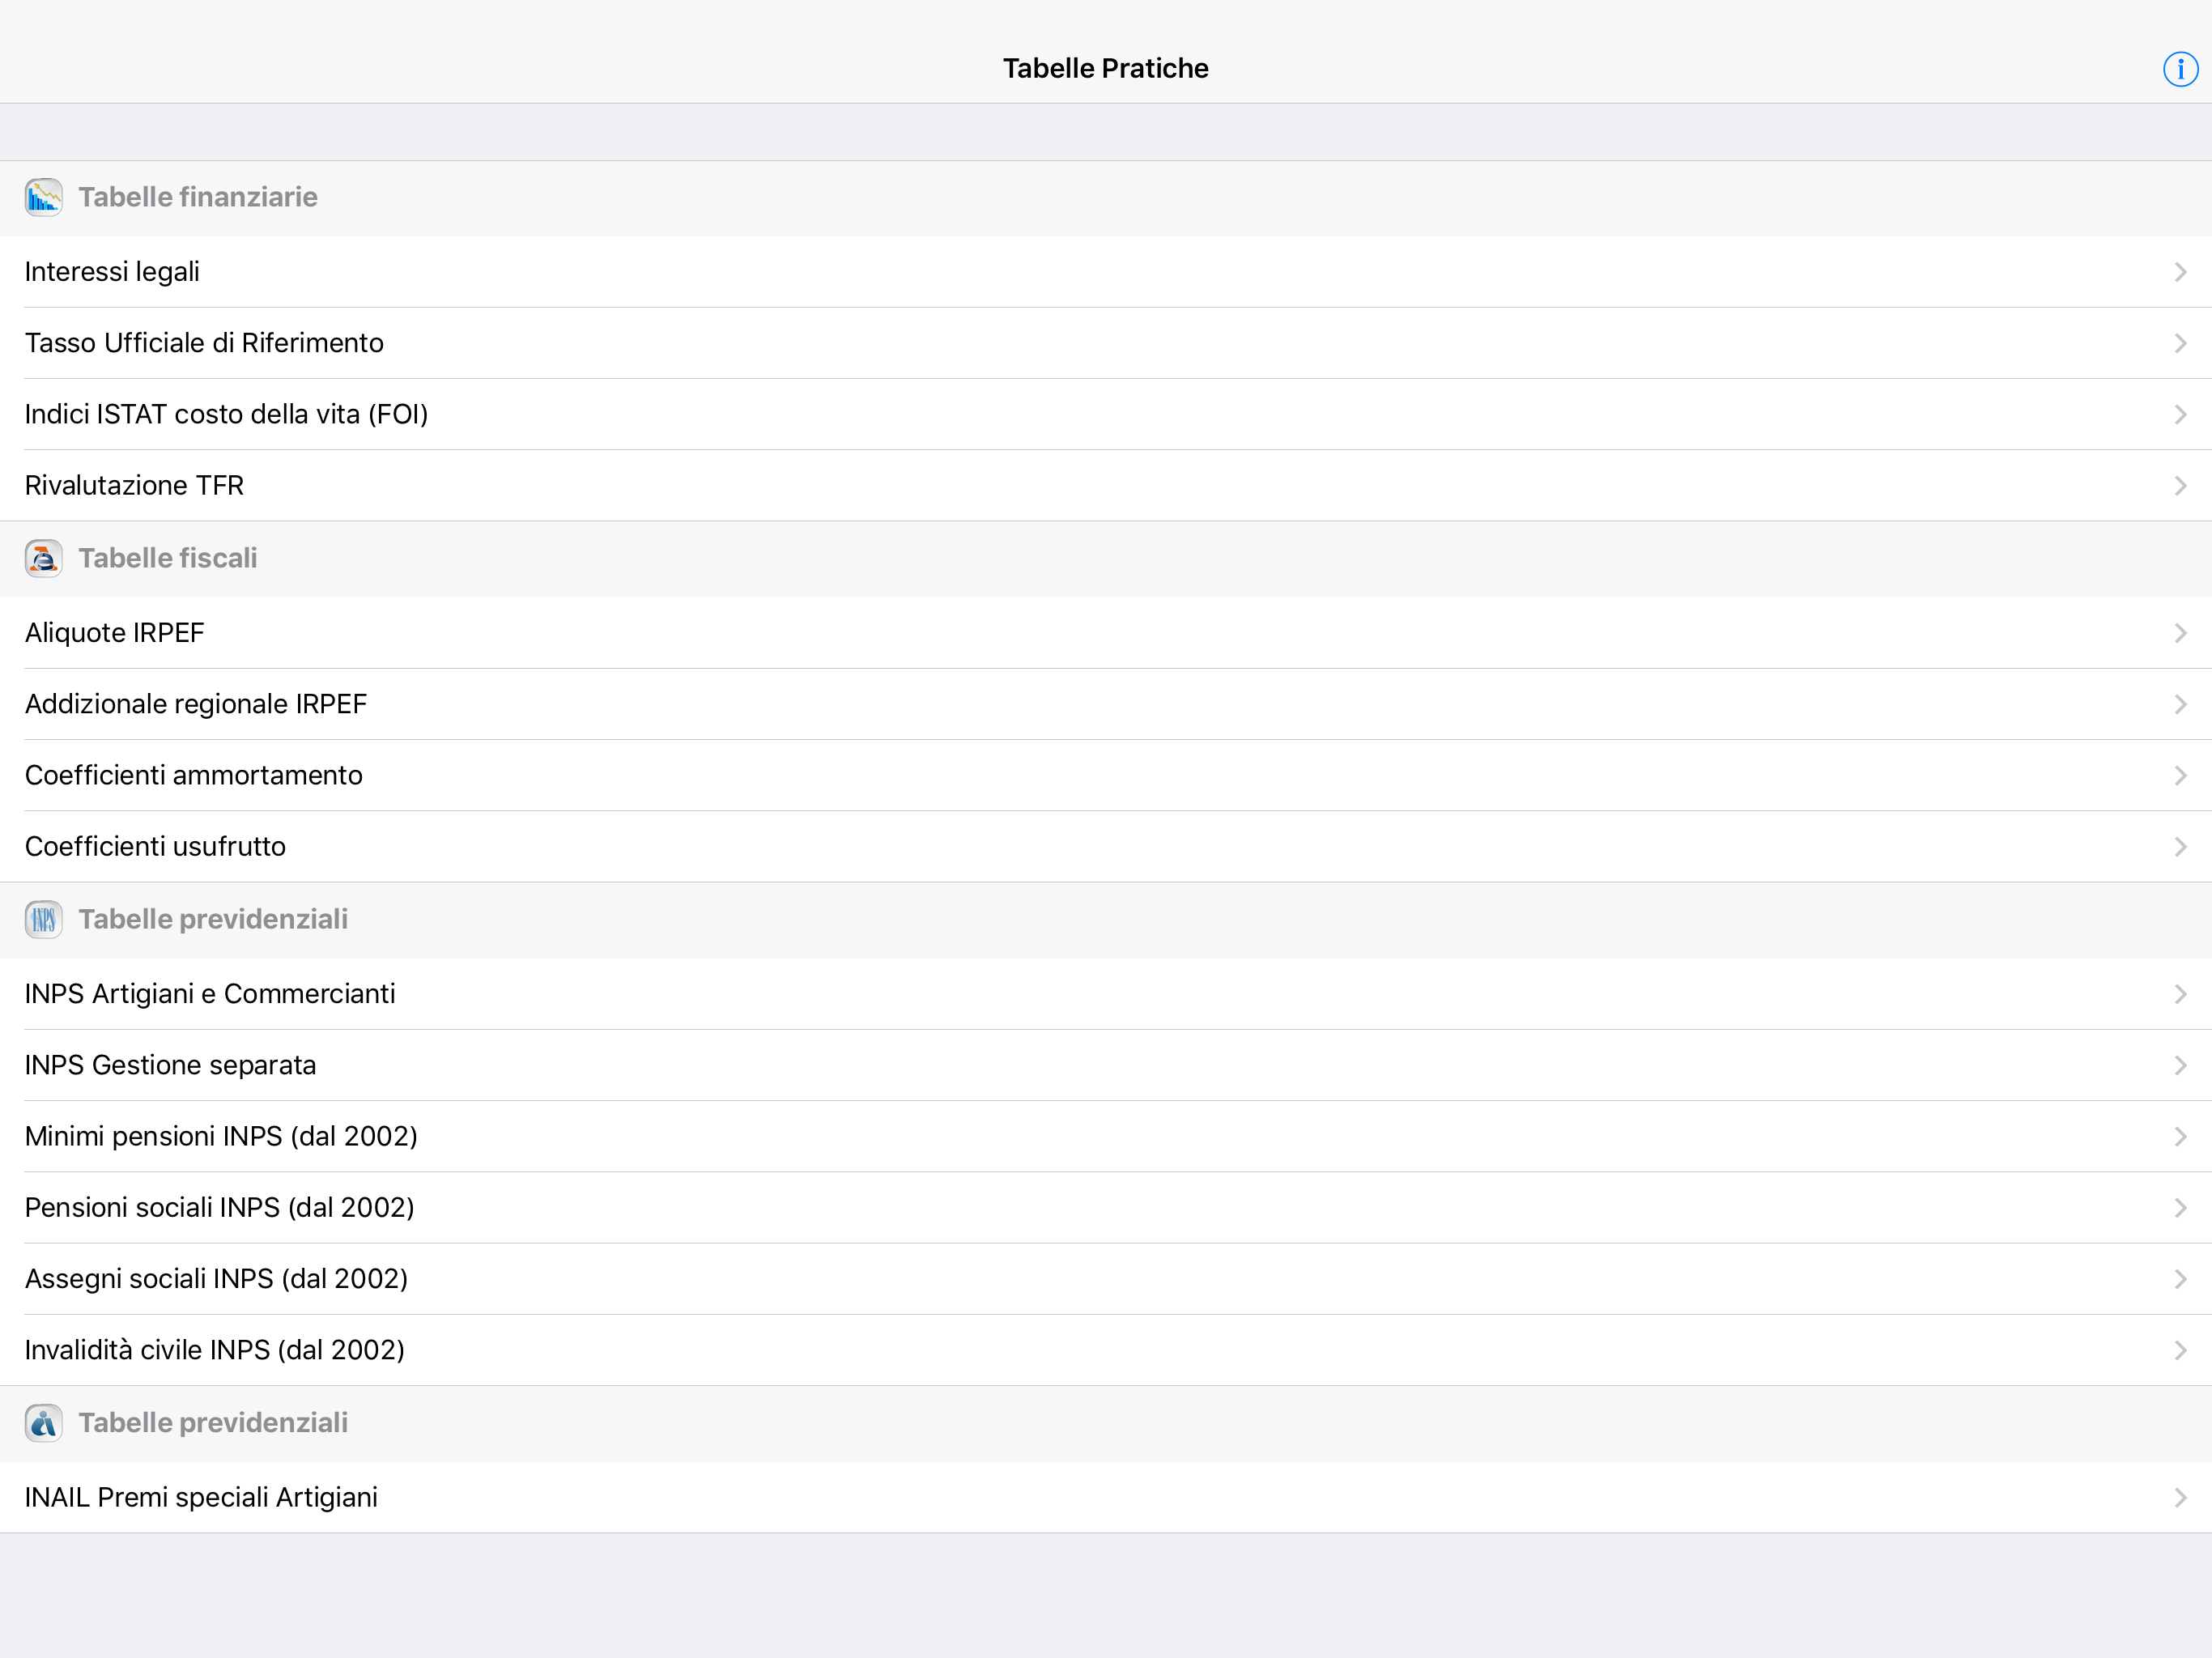
Task: Click the Tabelle finanziarie chart icon
Action: [44, 198]
